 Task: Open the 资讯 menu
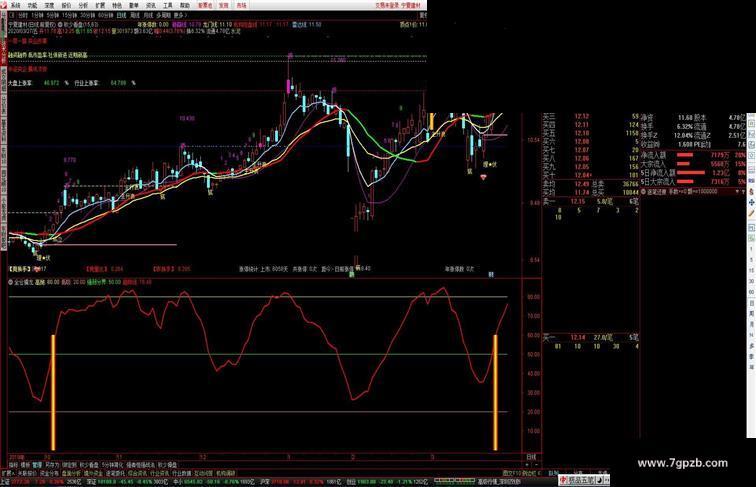click(x=150, y=6)
